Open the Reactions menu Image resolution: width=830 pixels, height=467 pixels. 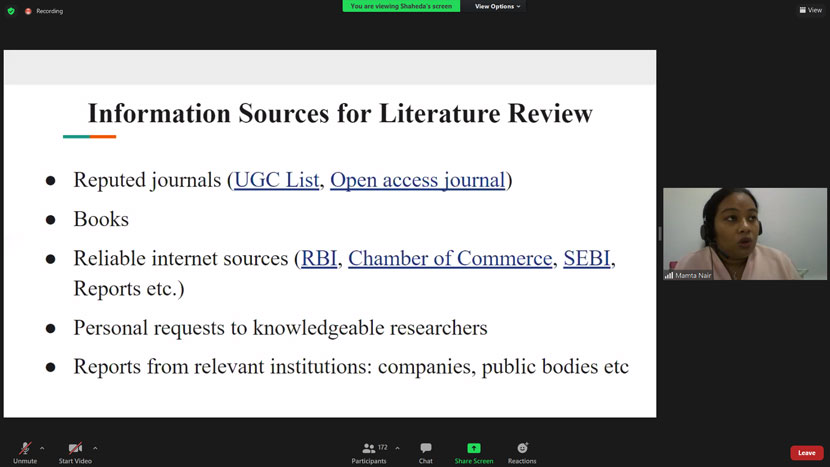click(522, 449)
